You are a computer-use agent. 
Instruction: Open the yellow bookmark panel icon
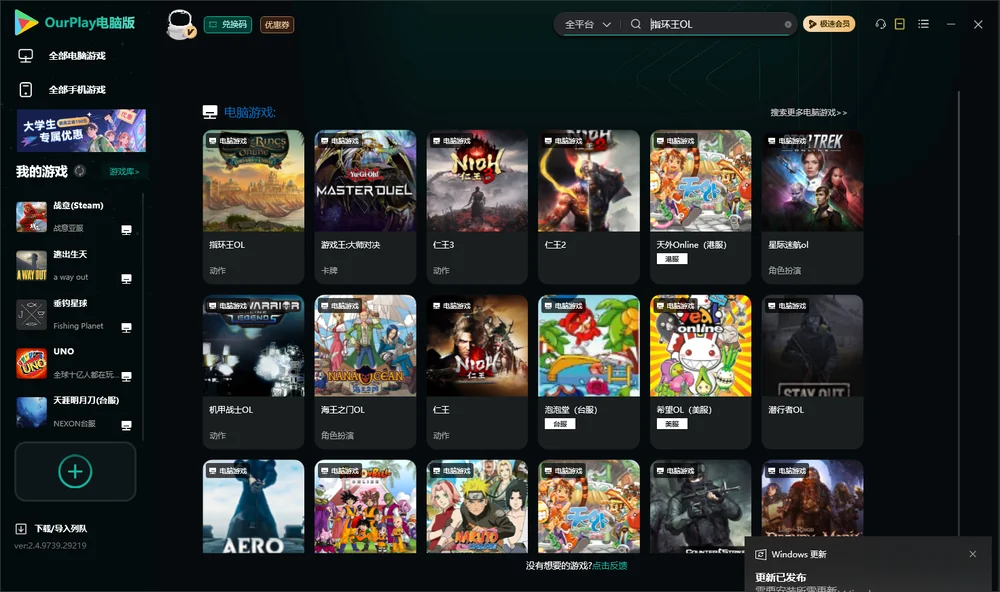point(899,24)
